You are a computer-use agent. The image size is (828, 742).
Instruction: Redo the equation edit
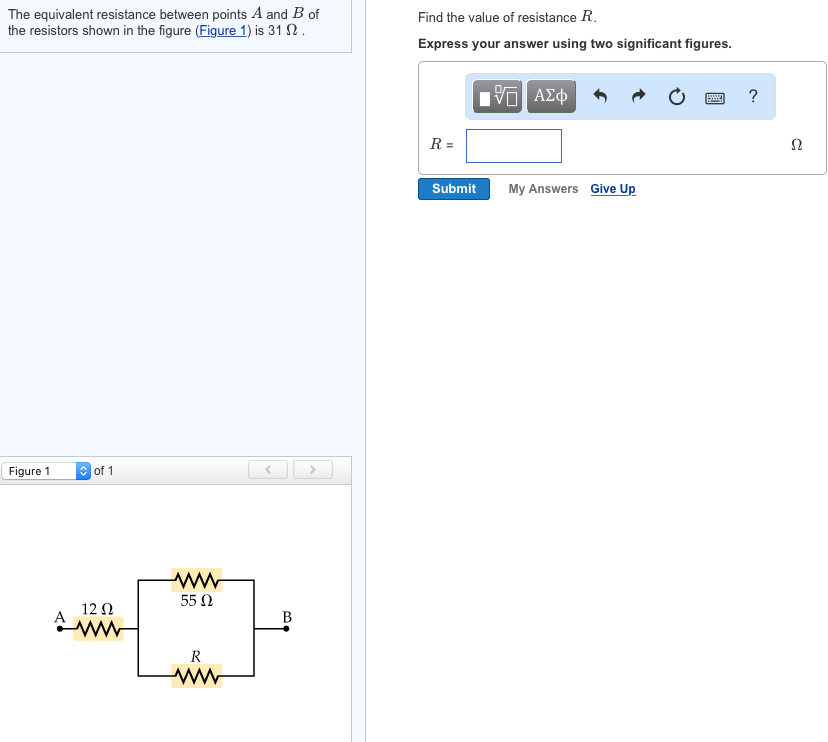coord(637,96)
